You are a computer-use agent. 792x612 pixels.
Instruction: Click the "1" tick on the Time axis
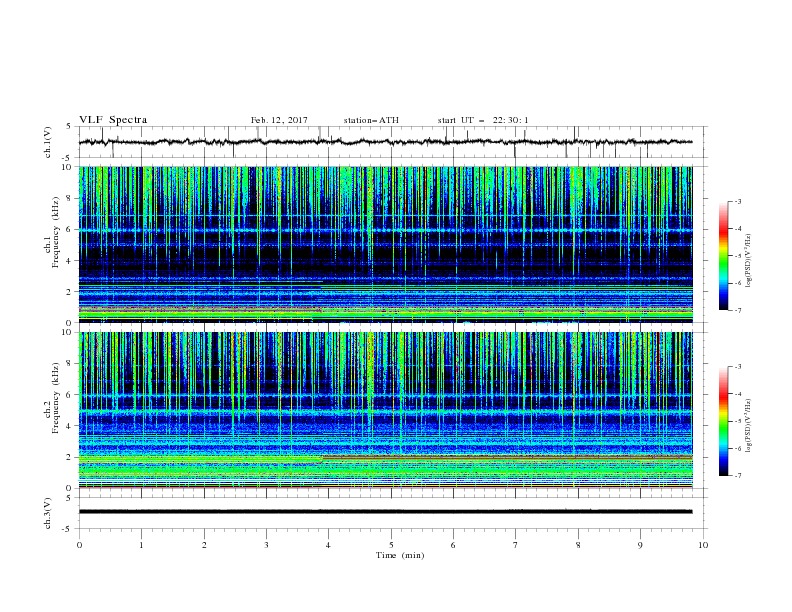(x=141, y=545)
